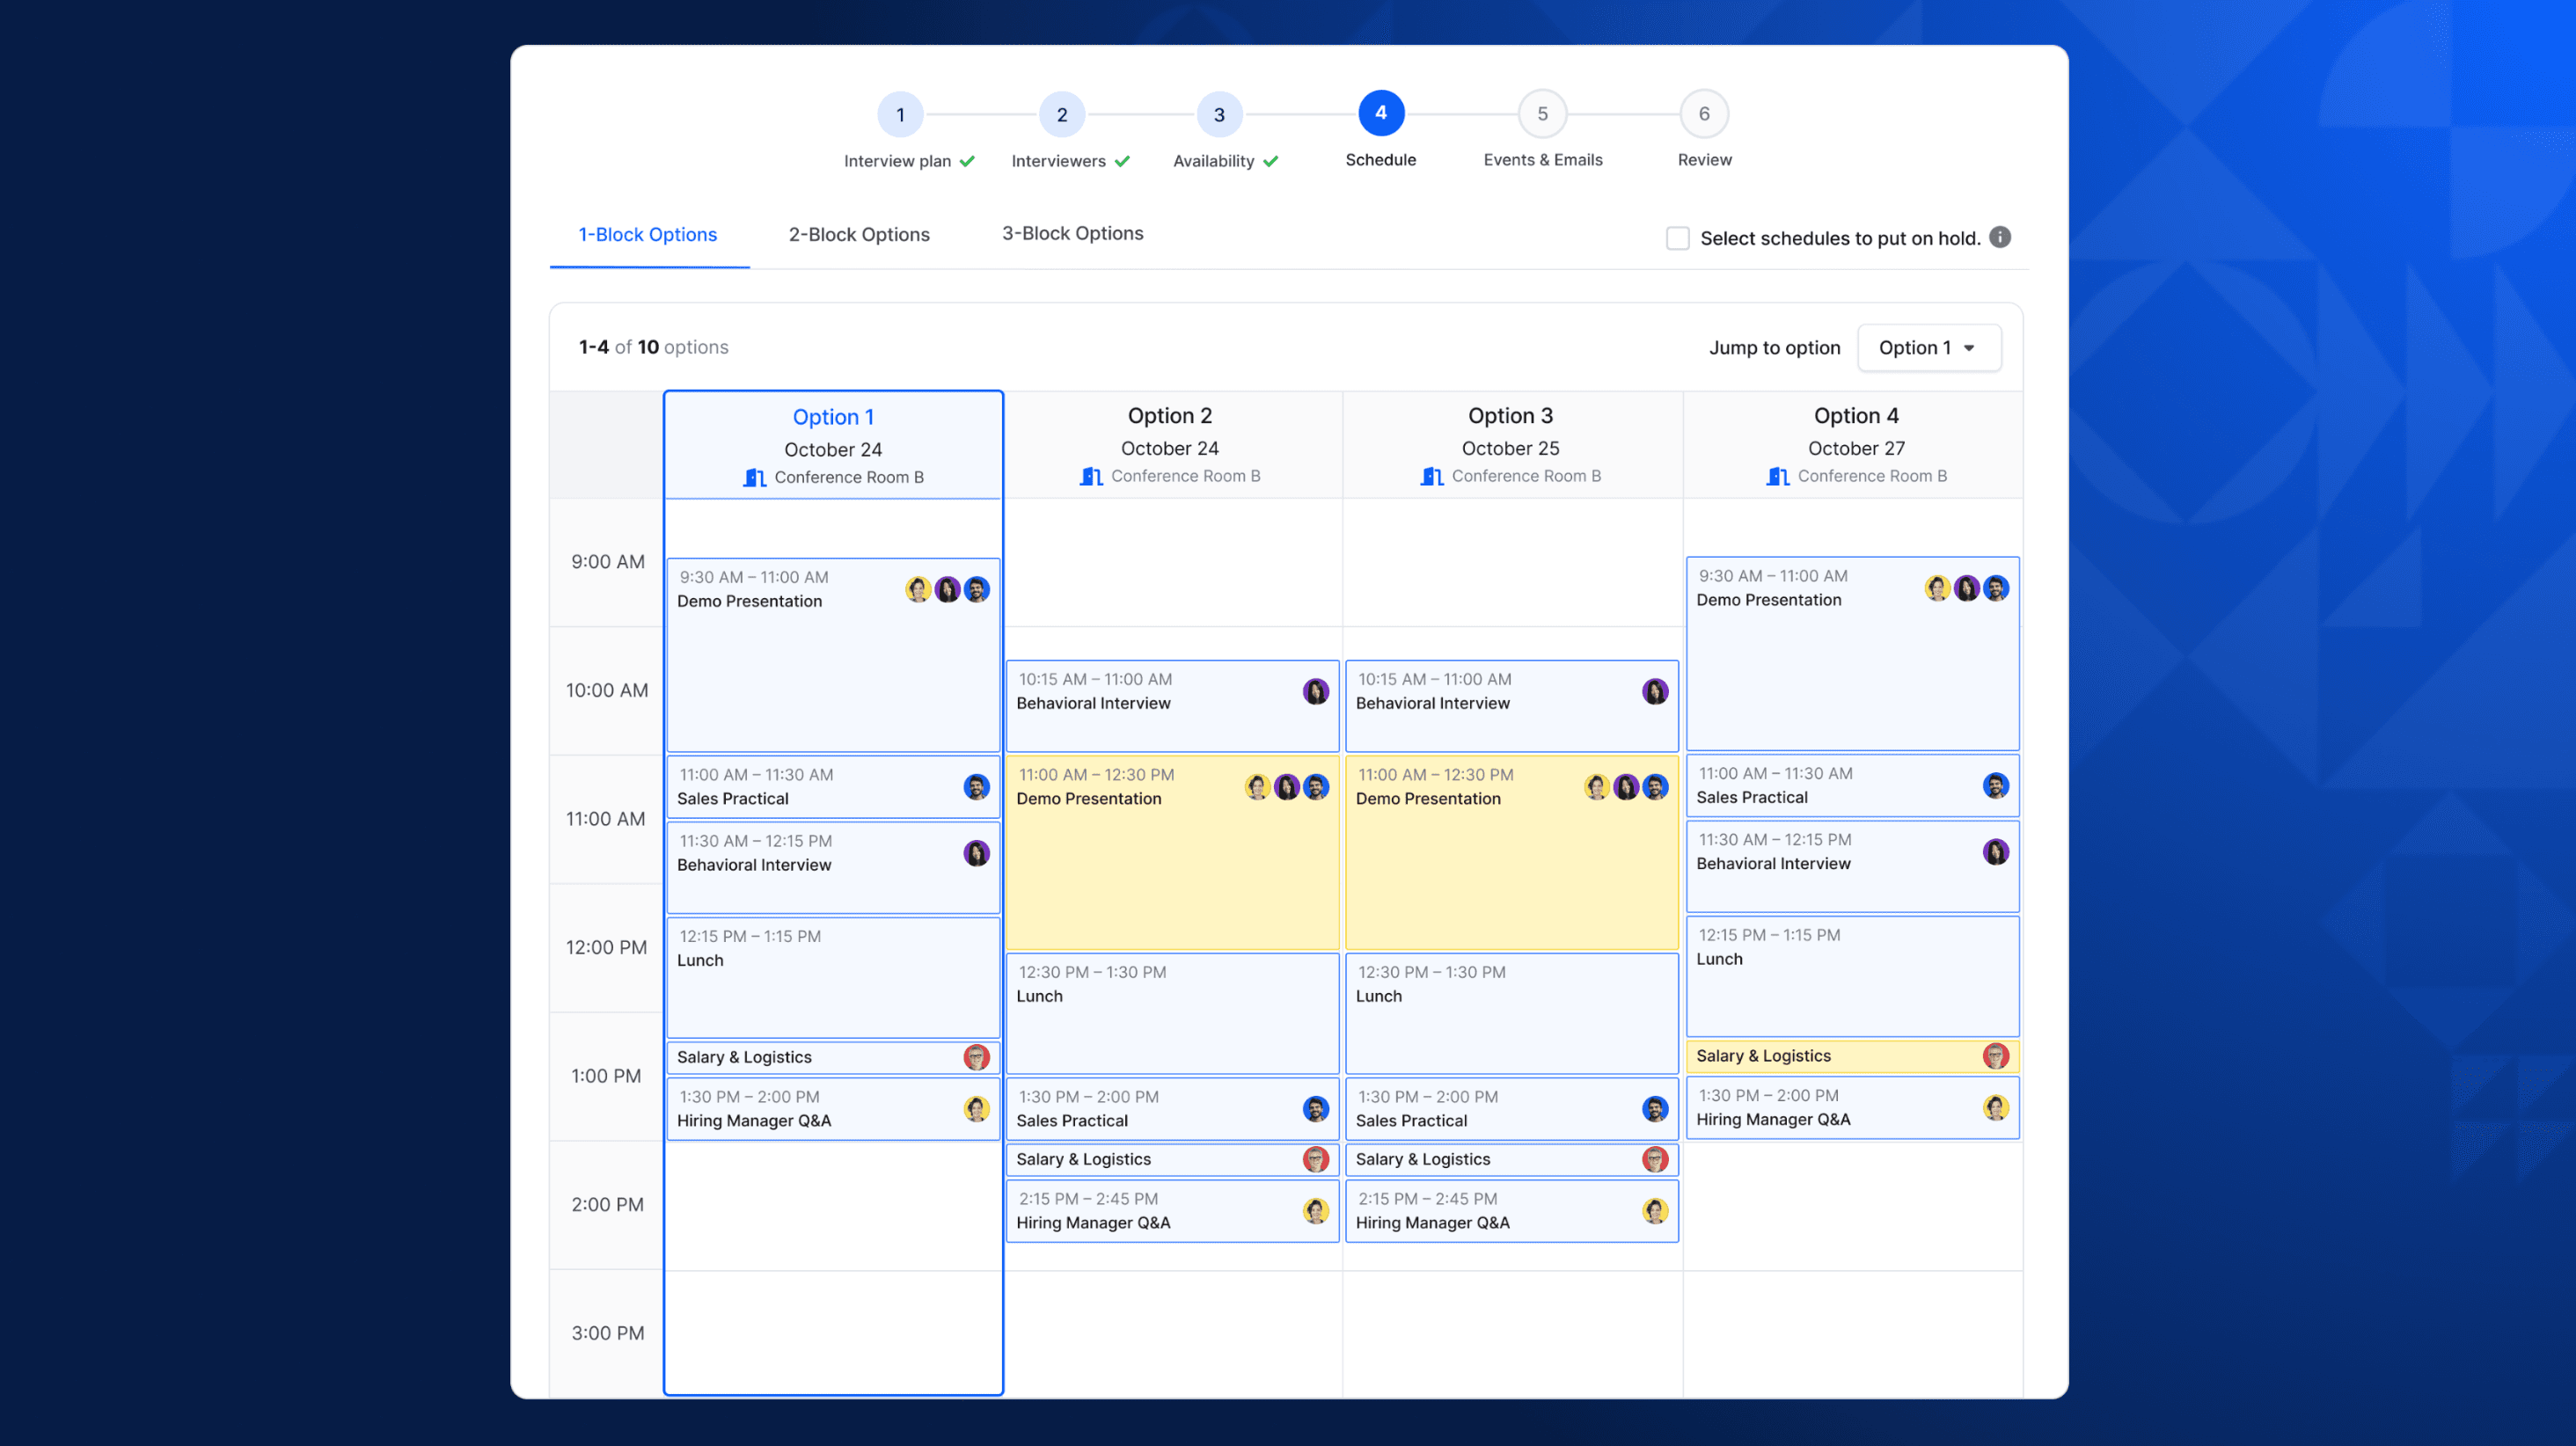2576x1446 pixels.
Task: Click the interviewer avatar on Option 2 Behavioral Interview
Action: click(1315, 691)
